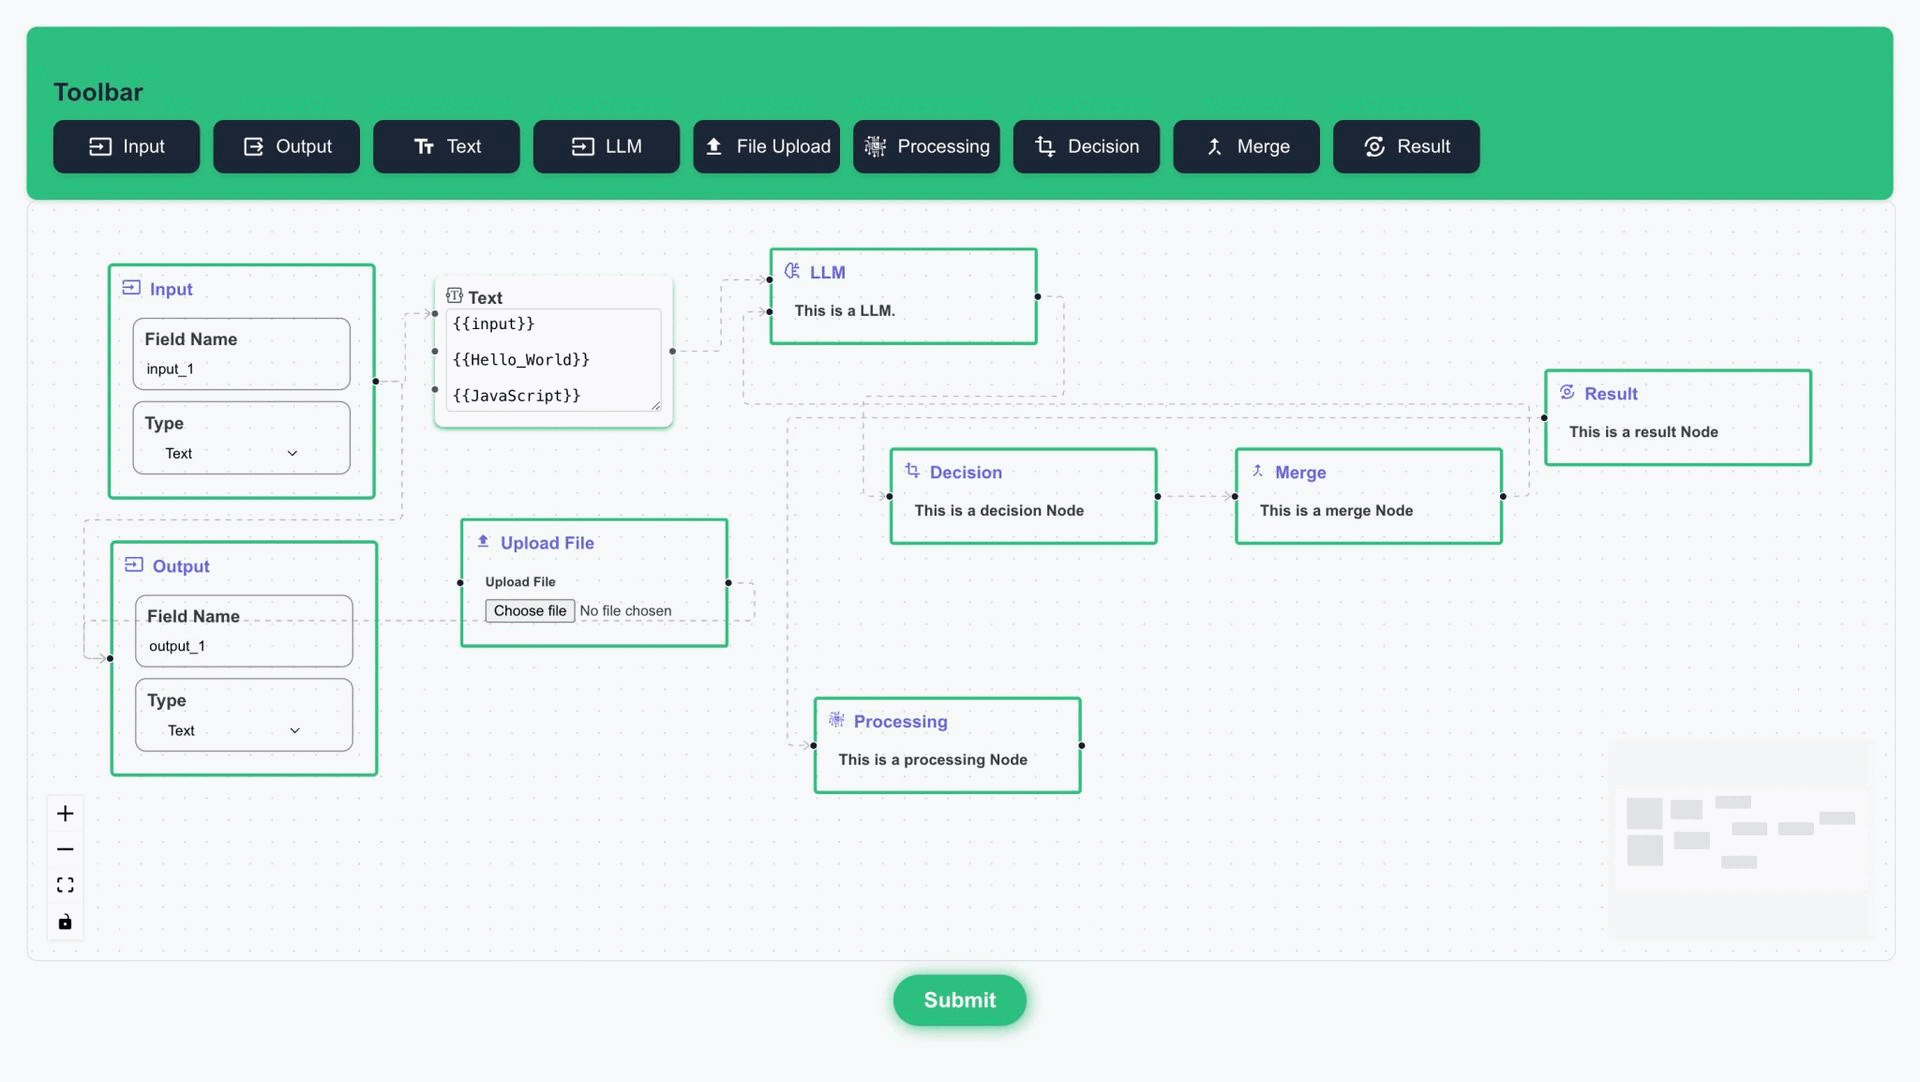Click the save/download icon bottom left

(65, 921)
